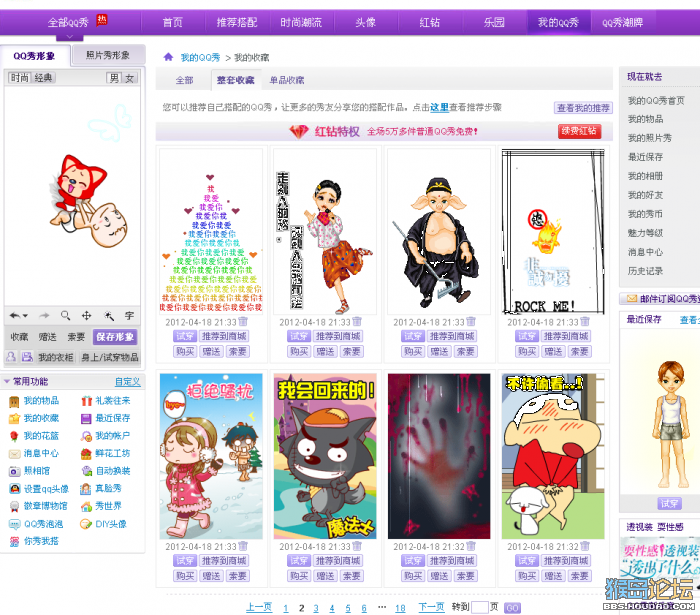Viewport: 700px width, 615px height.
Task: Click trash icon under 我会回来的 wolf
Action: click(357, 546)
